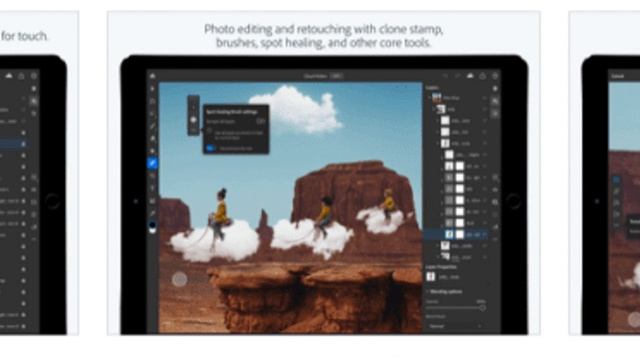Adjust the Opacity slider knob
Viewport: 640px width, 360px height.
tap(482, 308)
